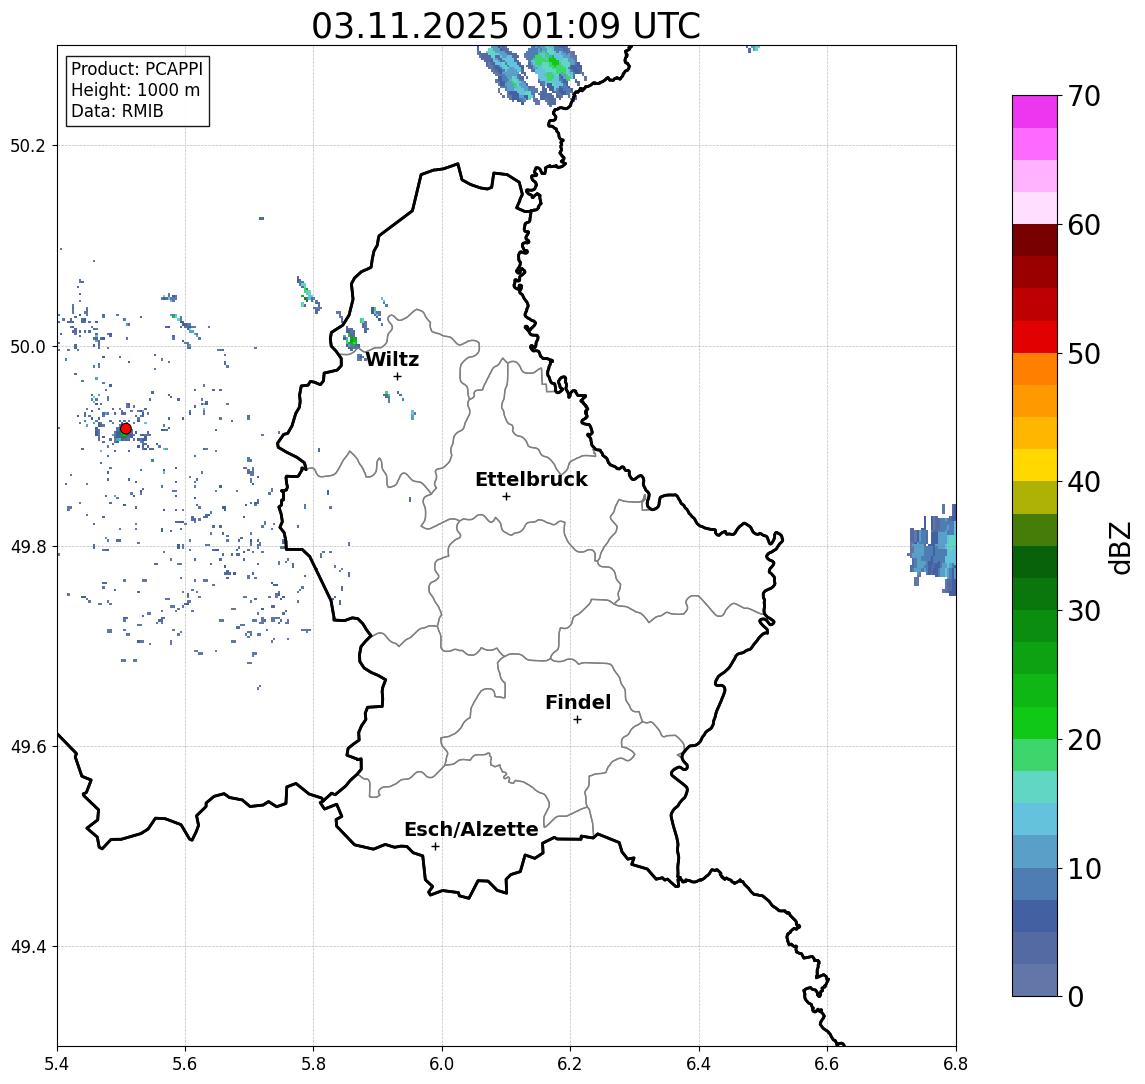The image size is (1145, 1084).
Task: Click the 20 tick label on colorbar
Action: pos(1084,740)
